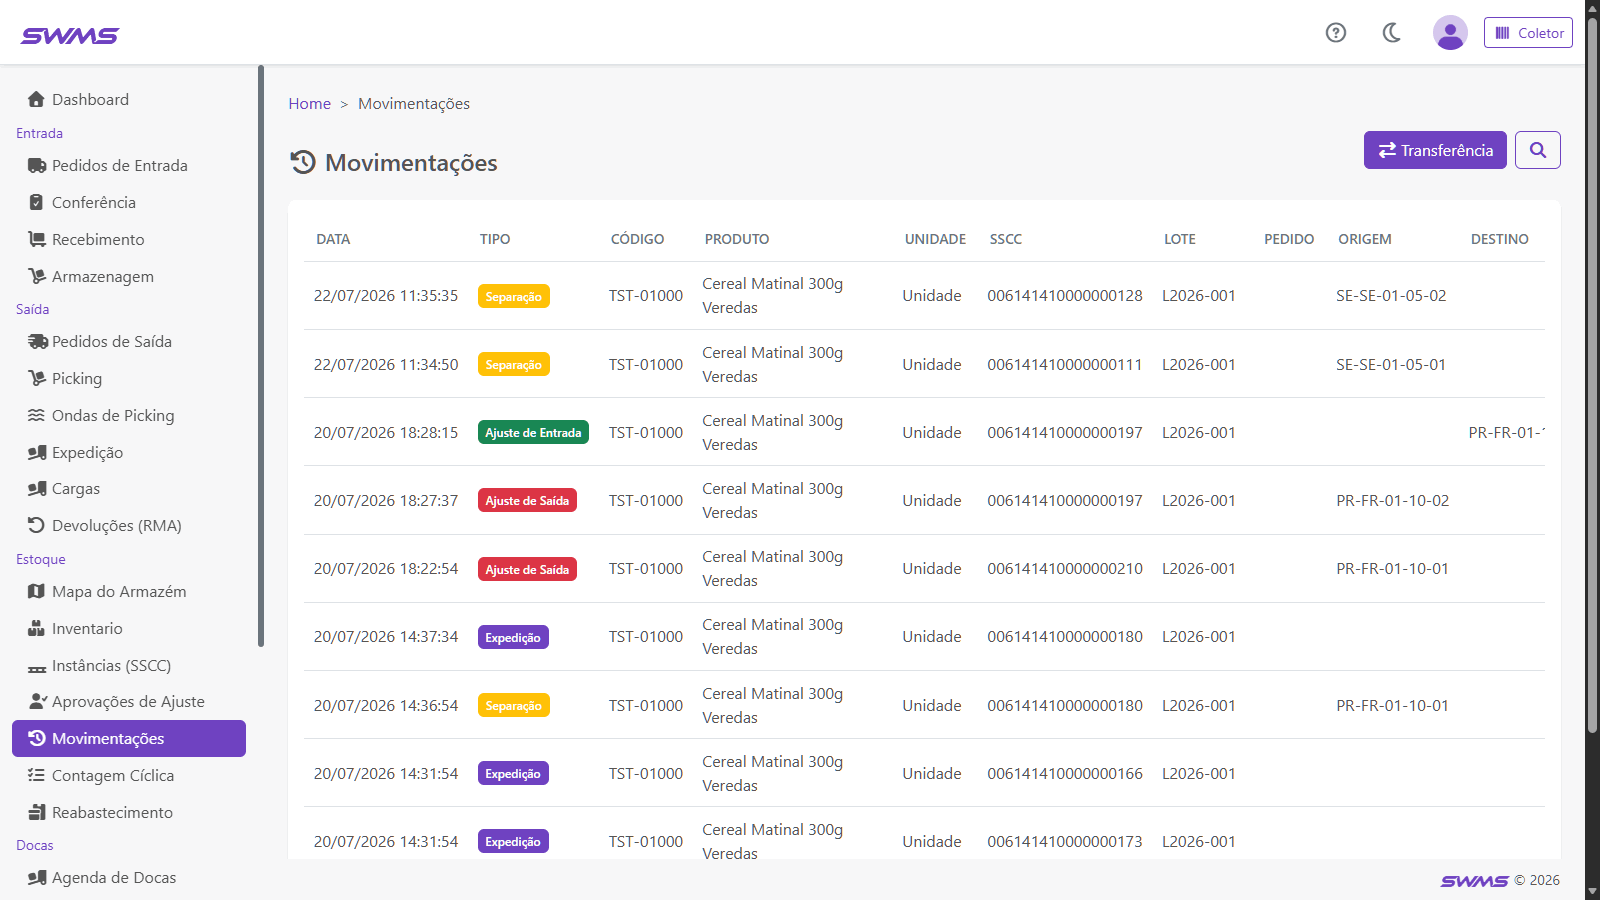The width and height of the screenshot is (1600, 900).
Task: Click the Armazenagem dolly icon
Action: 37,276
